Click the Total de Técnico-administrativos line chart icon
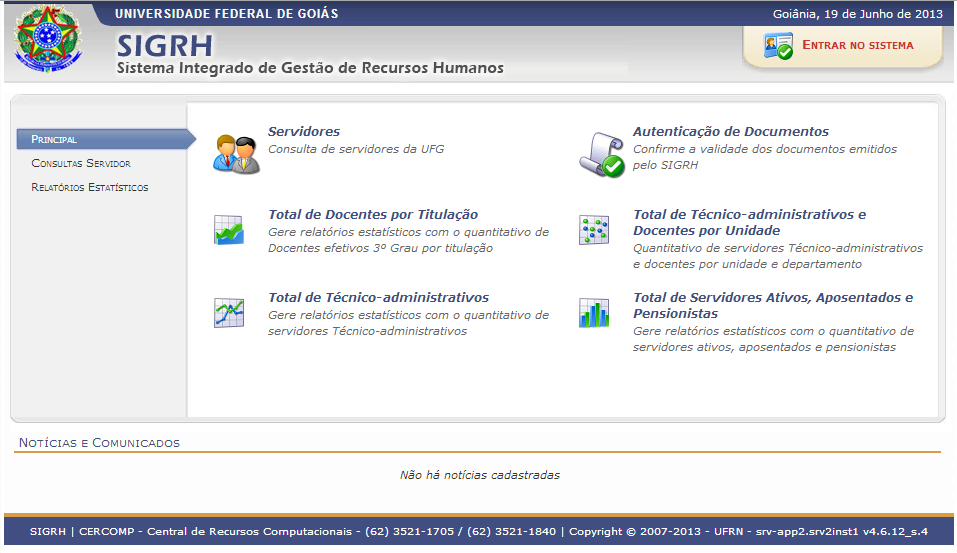The width and height of the screenshot is (957, 553). (229, 313)
